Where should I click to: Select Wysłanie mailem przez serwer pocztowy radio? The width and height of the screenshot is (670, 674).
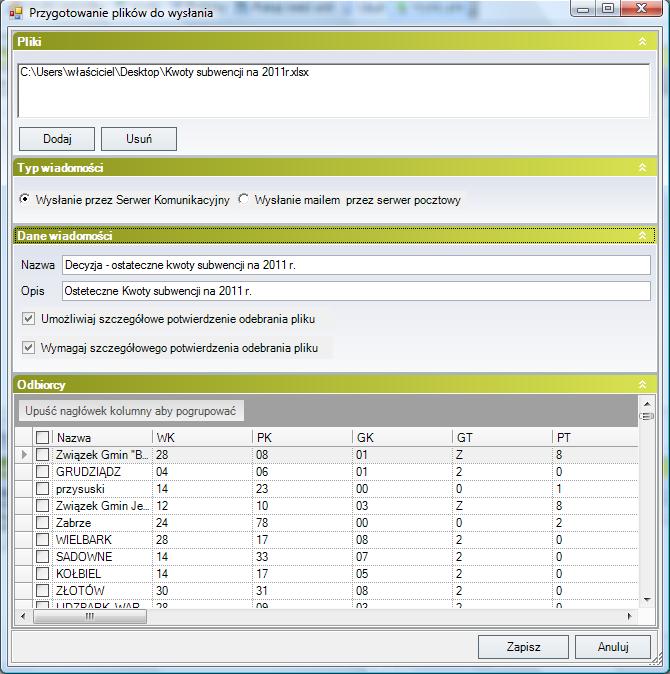[x=244, y=199]
